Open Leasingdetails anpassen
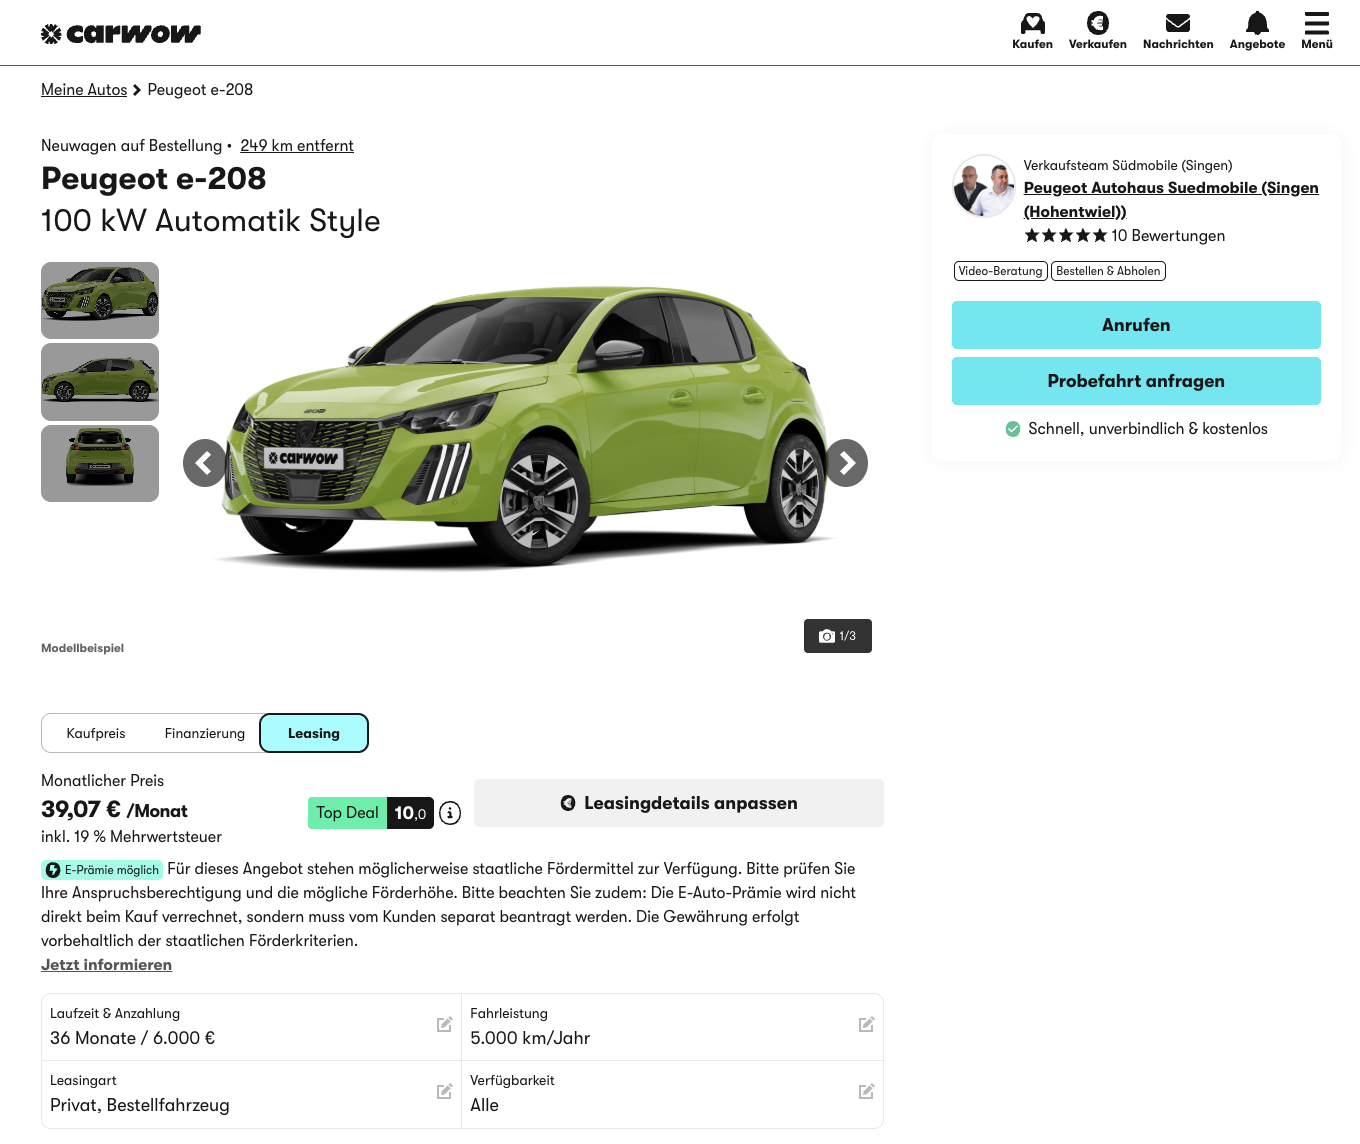Image resolution: width=1360 pixels, height=1144 pixels. 678,803
